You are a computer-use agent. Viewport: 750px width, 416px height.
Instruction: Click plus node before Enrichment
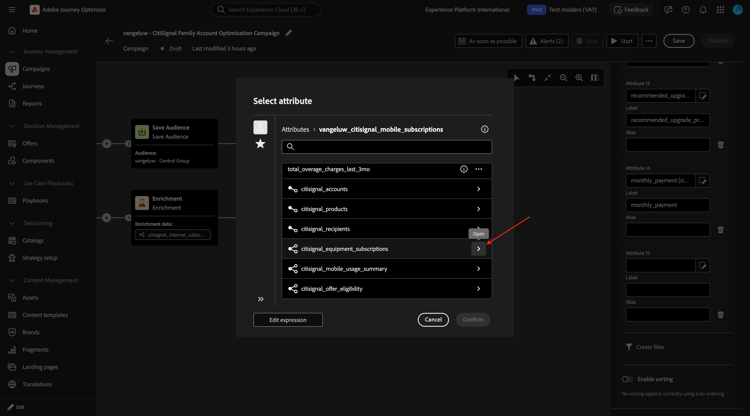(x=107, y=218)
